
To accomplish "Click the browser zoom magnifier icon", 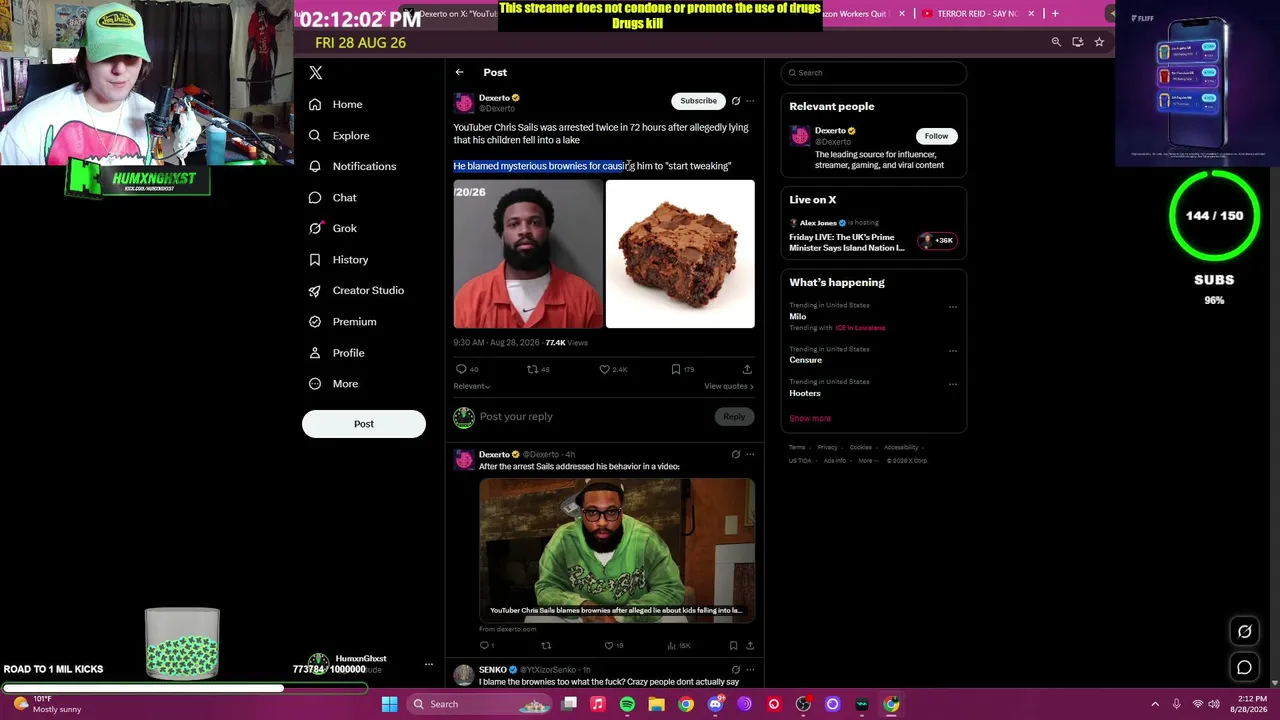I will [1056, 42].
